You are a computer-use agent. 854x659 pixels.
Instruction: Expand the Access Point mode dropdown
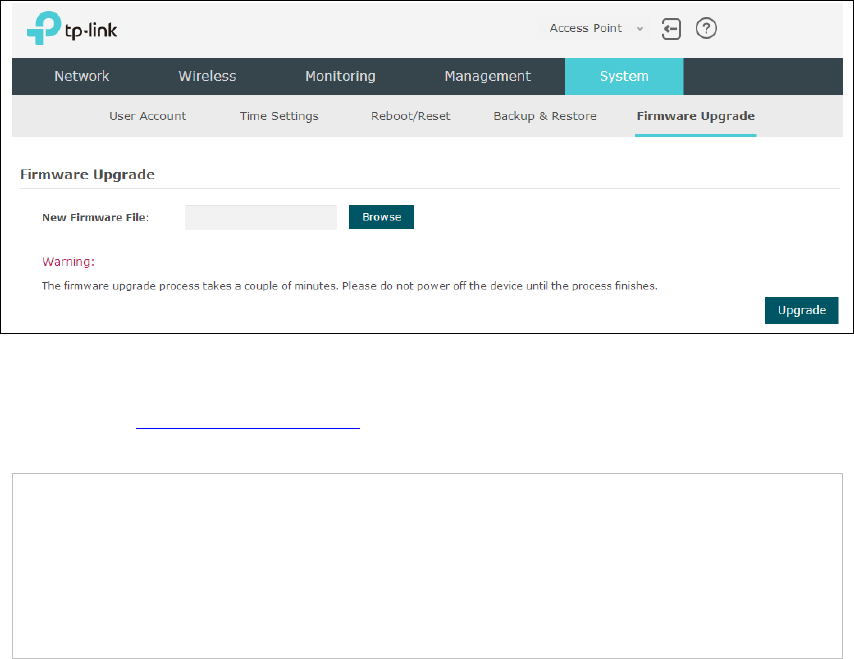(593, 28)
